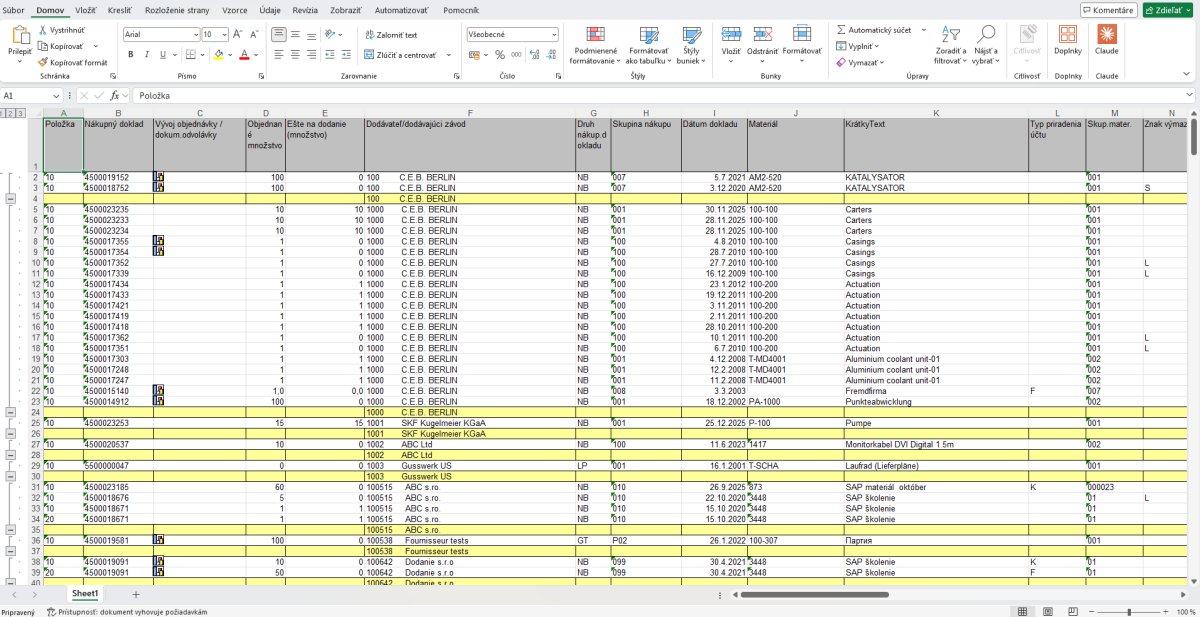
Task: Click the Vystrihnúť scissors icon
Action: click(x=43, y=30)
